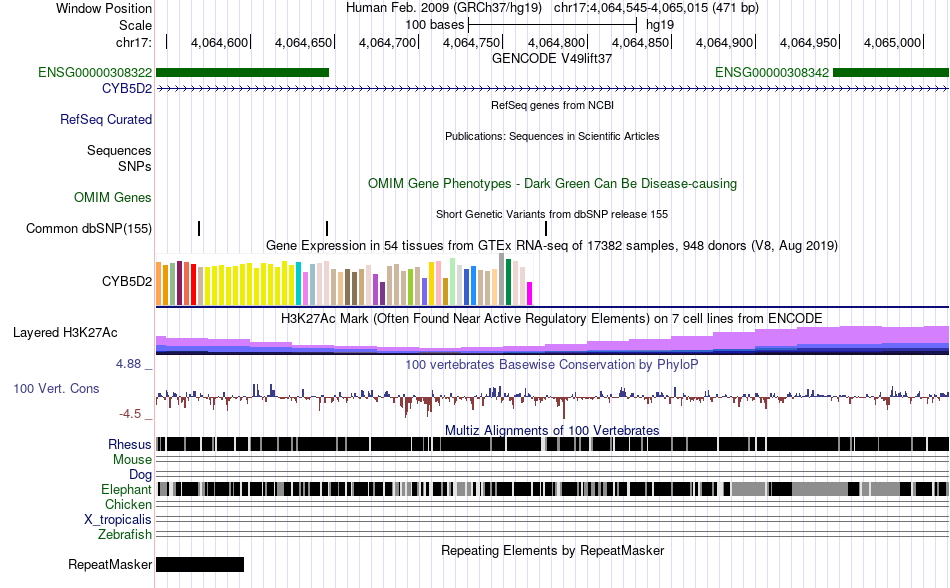Image resolution: width=950 pixels, height=588 pixels.
Task: Open the RefSeq Curated track label
Action: 106,119
